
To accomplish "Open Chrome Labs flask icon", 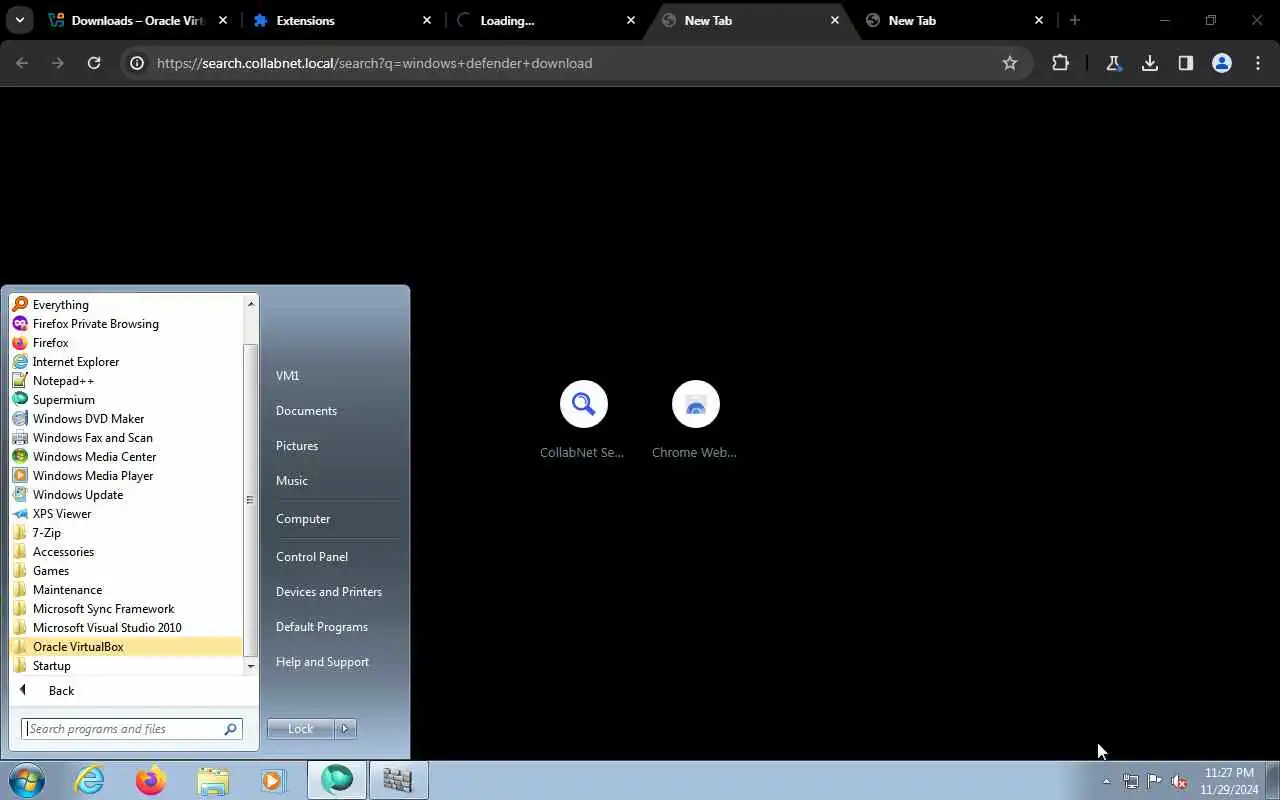I will (x=1113, y=63).
